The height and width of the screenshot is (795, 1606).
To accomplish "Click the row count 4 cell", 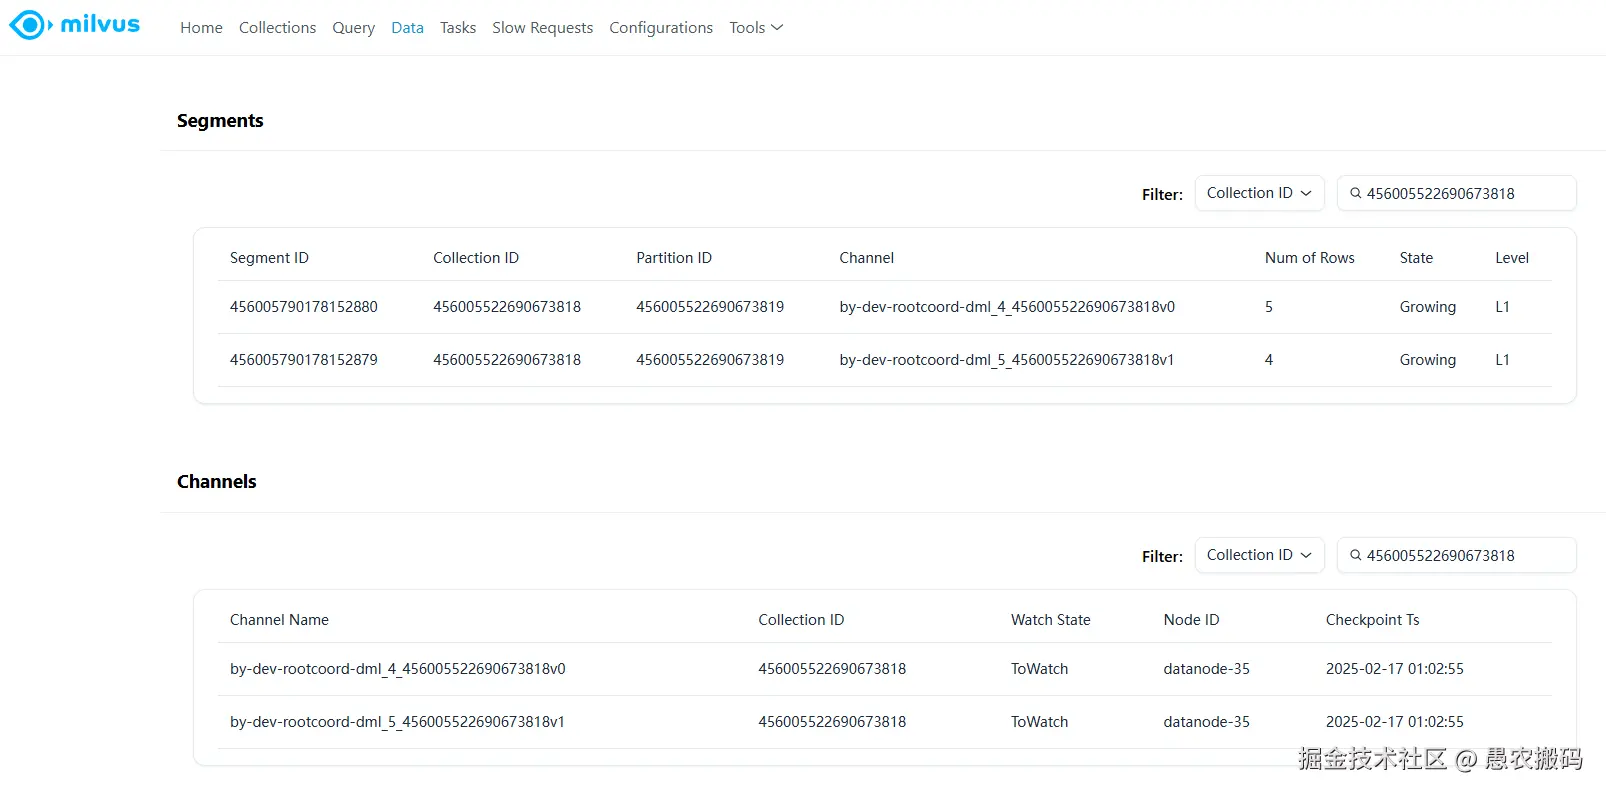I will pos(1269,360).
